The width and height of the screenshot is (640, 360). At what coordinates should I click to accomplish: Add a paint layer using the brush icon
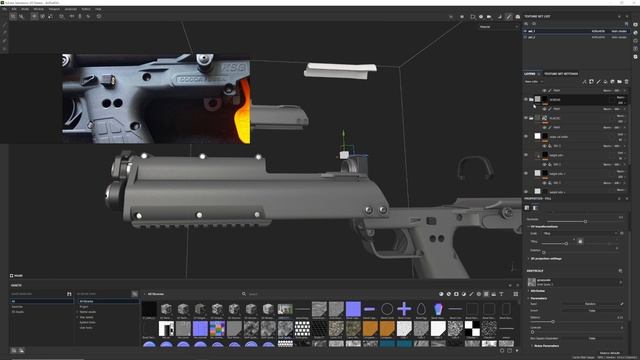pyautogui.click(x=598, y=82)
